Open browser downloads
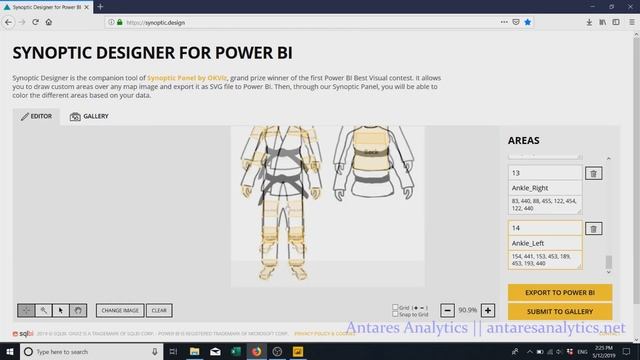This screenshot has height=360, width=640. pos(589,22)
